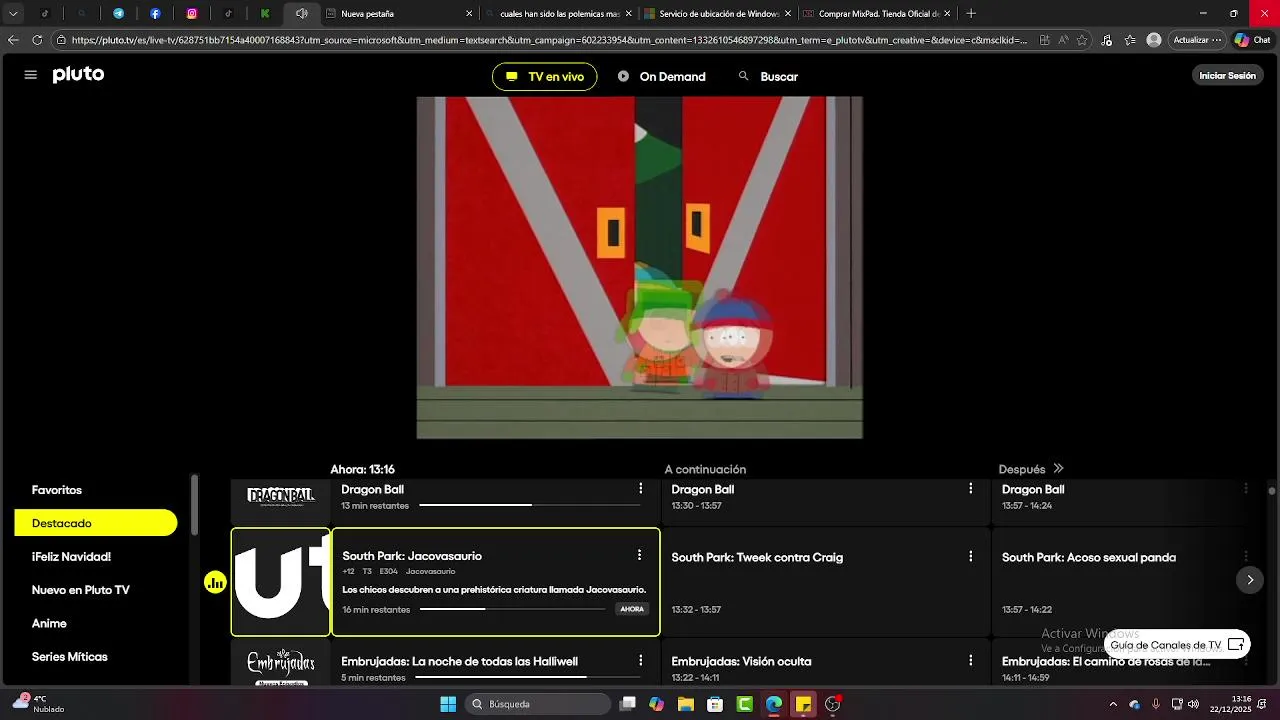Open options for Dragon Ball 13:30 - 13:57
Image resolution: width=1280 pixels, height=720 pixels.
click(970, 489)
